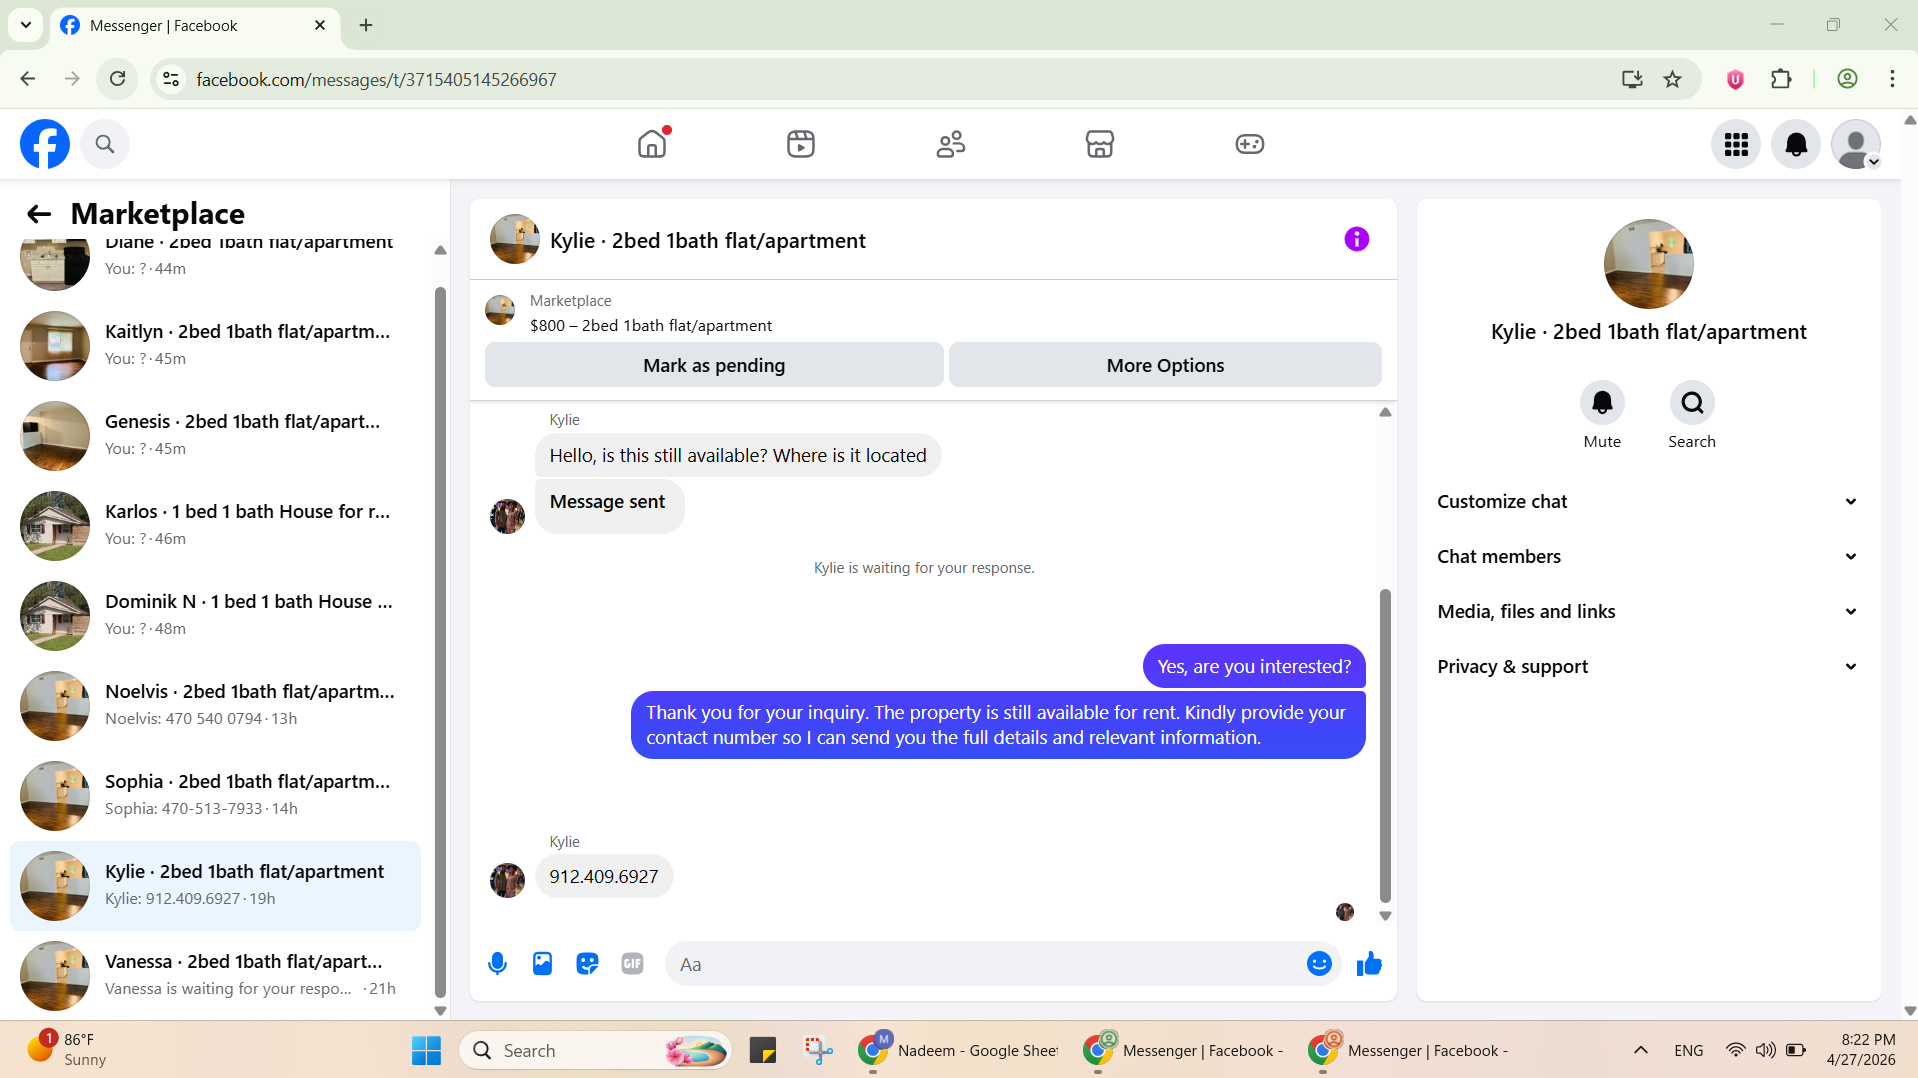Expand Customize chat section

(1648, 502)
